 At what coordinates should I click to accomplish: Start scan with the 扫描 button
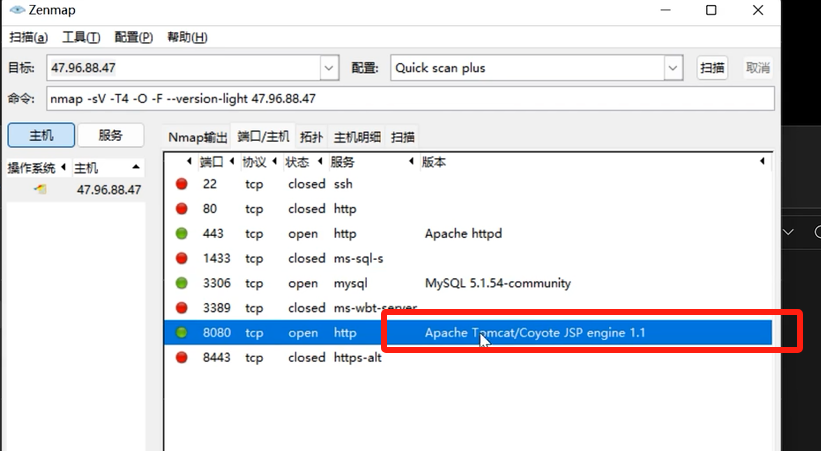click(x=712, y=68)
